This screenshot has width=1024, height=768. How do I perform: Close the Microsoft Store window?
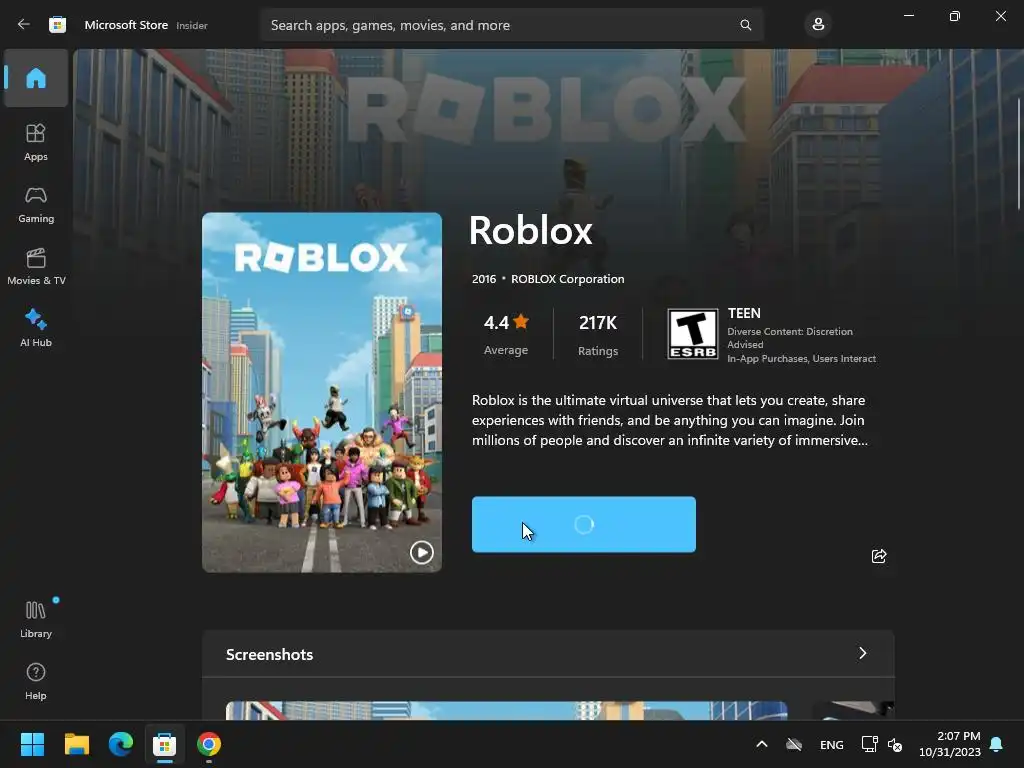(1000, 16)
